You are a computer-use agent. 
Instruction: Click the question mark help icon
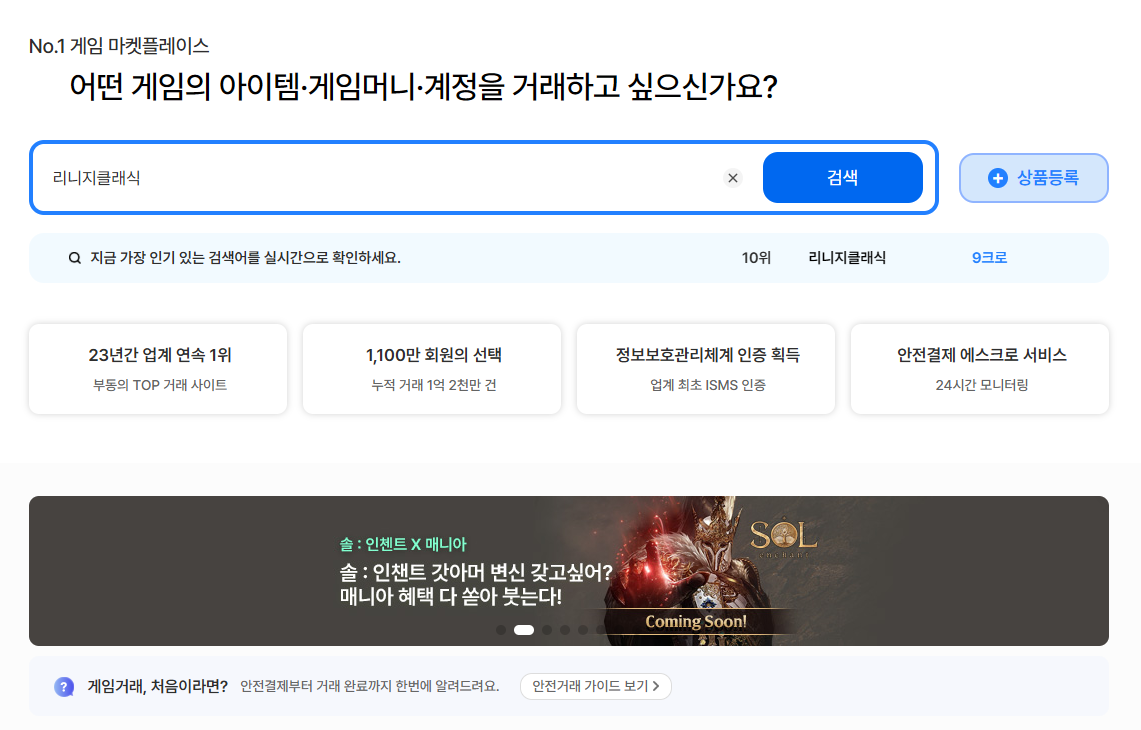(64, 686)
